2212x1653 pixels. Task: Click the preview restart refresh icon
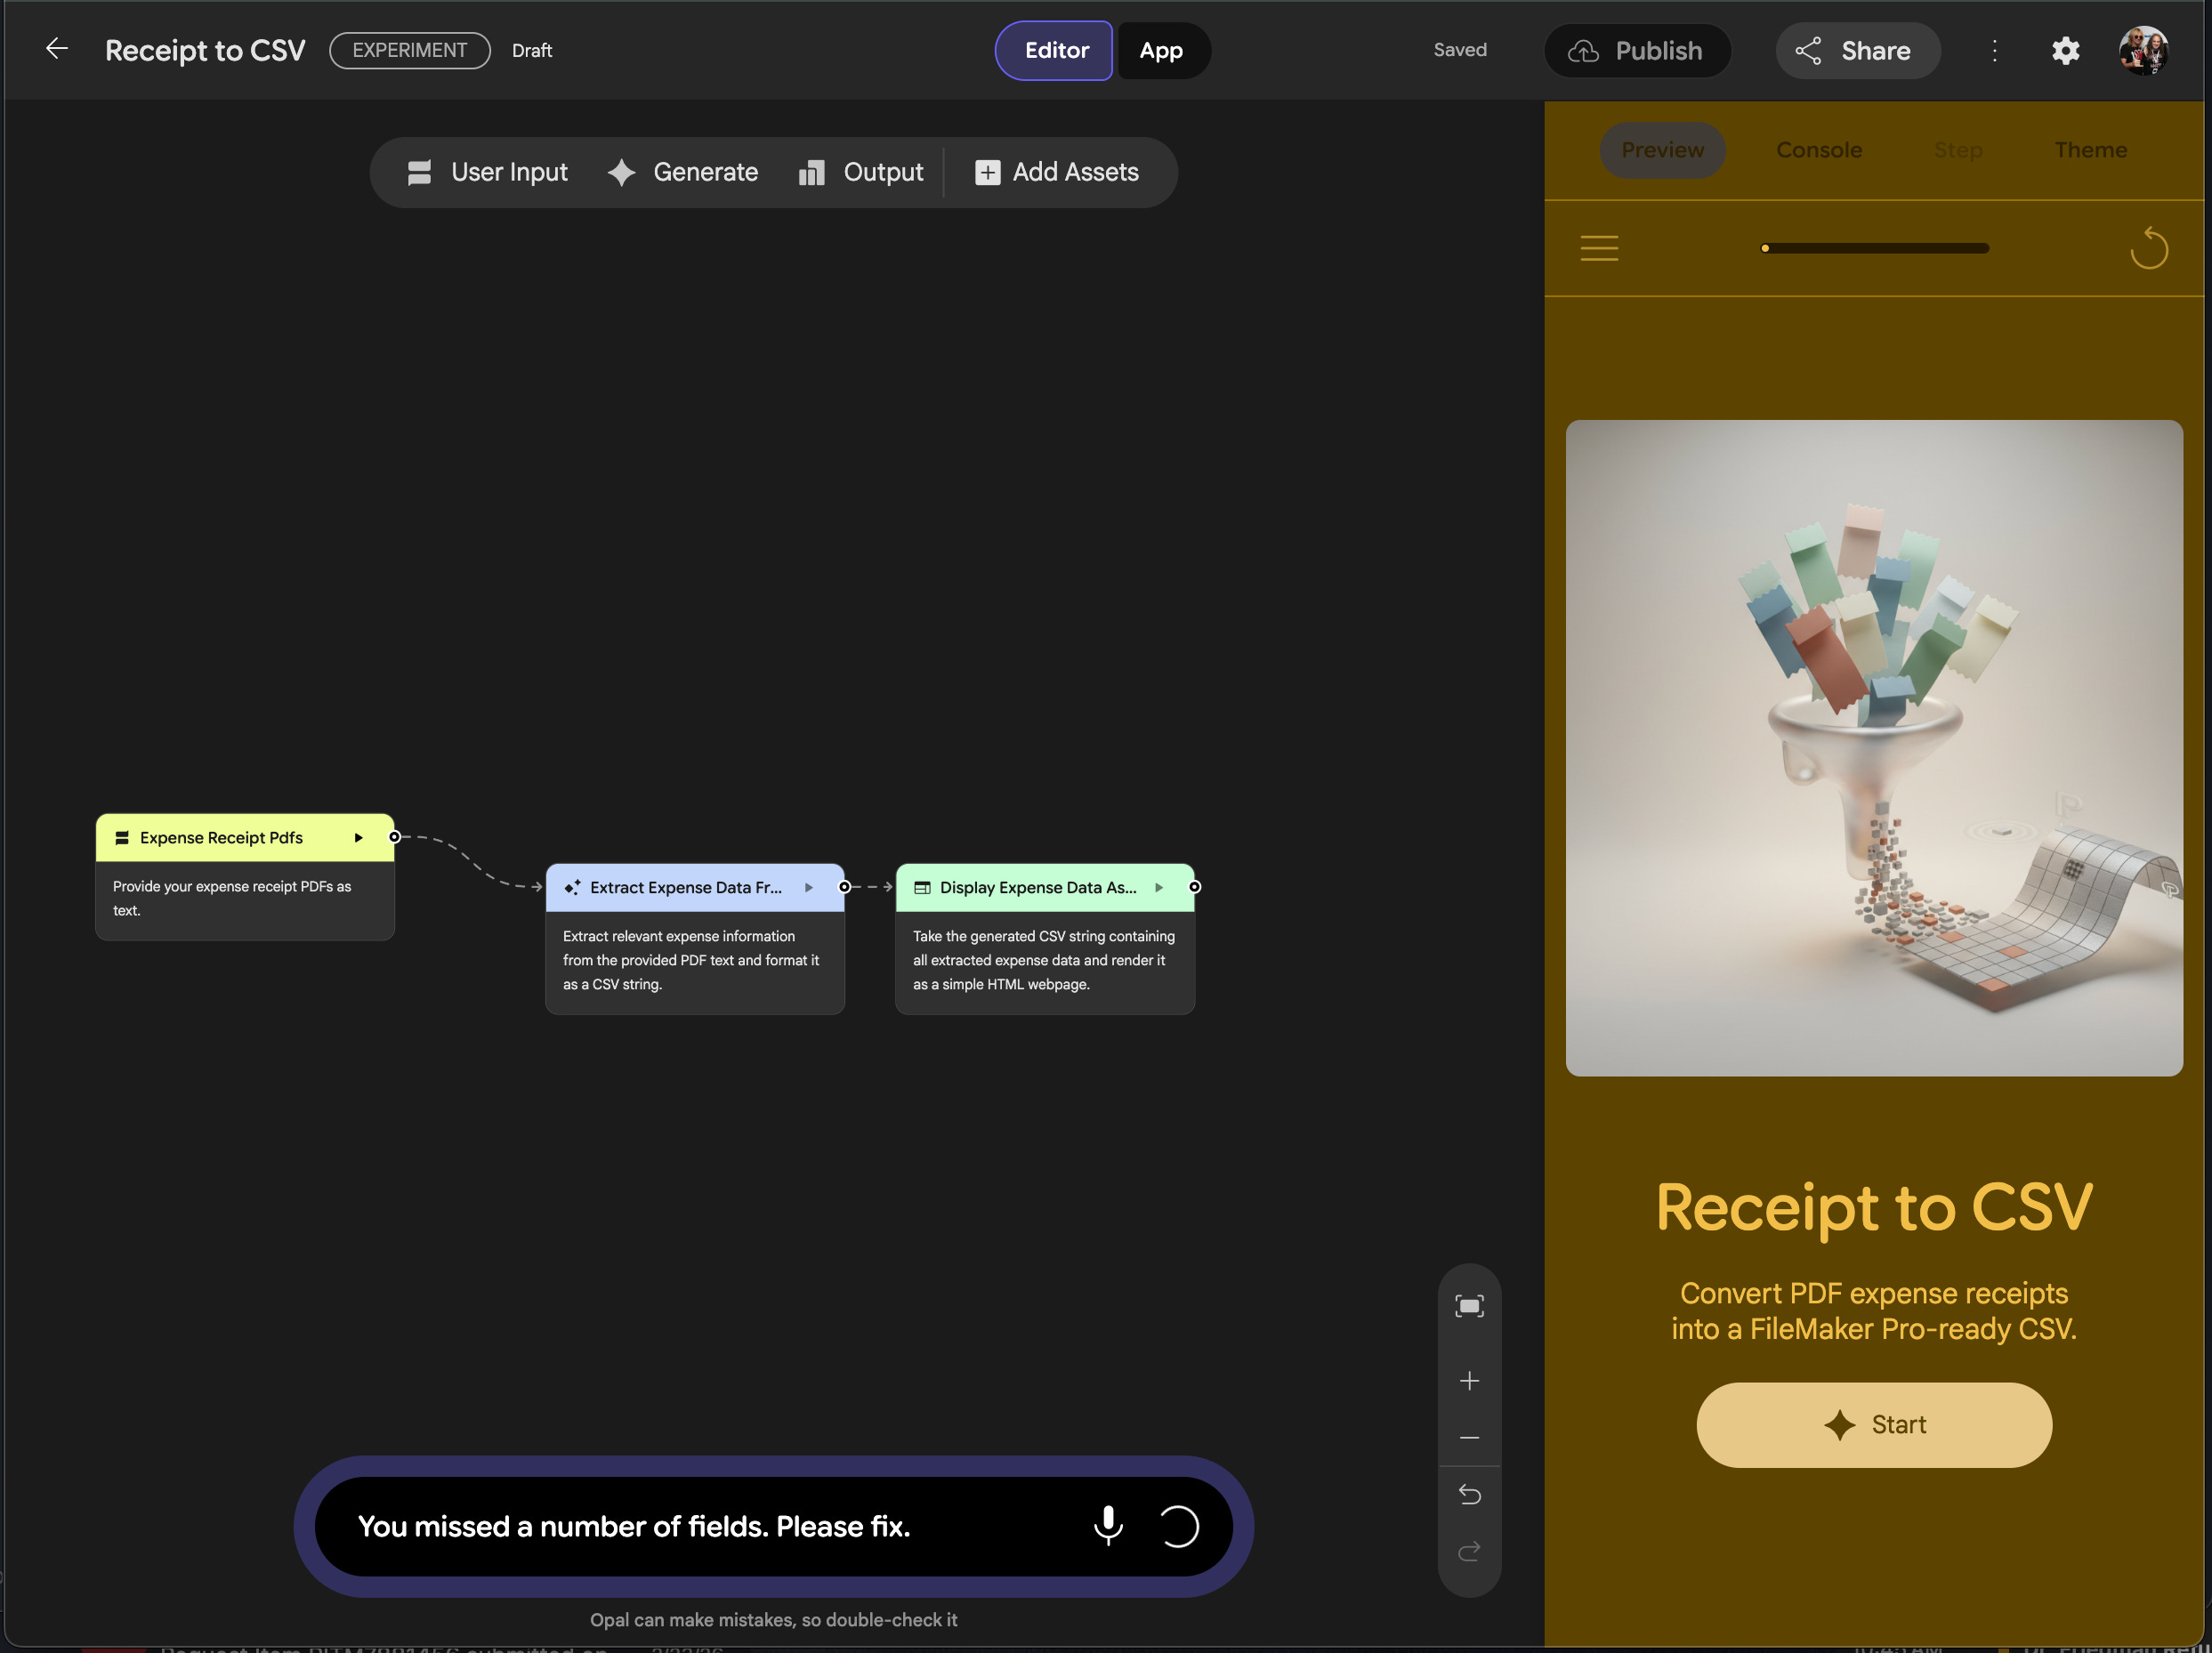2147,248
